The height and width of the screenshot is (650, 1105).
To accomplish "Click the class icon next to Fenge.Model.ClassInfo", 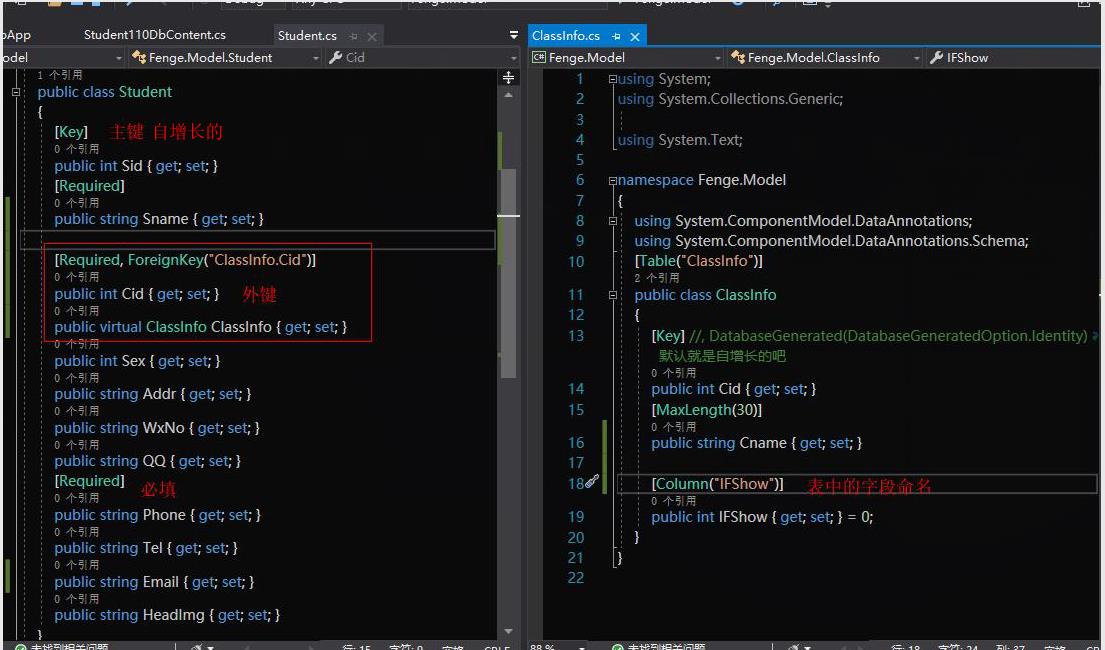I will click(736, 57).
